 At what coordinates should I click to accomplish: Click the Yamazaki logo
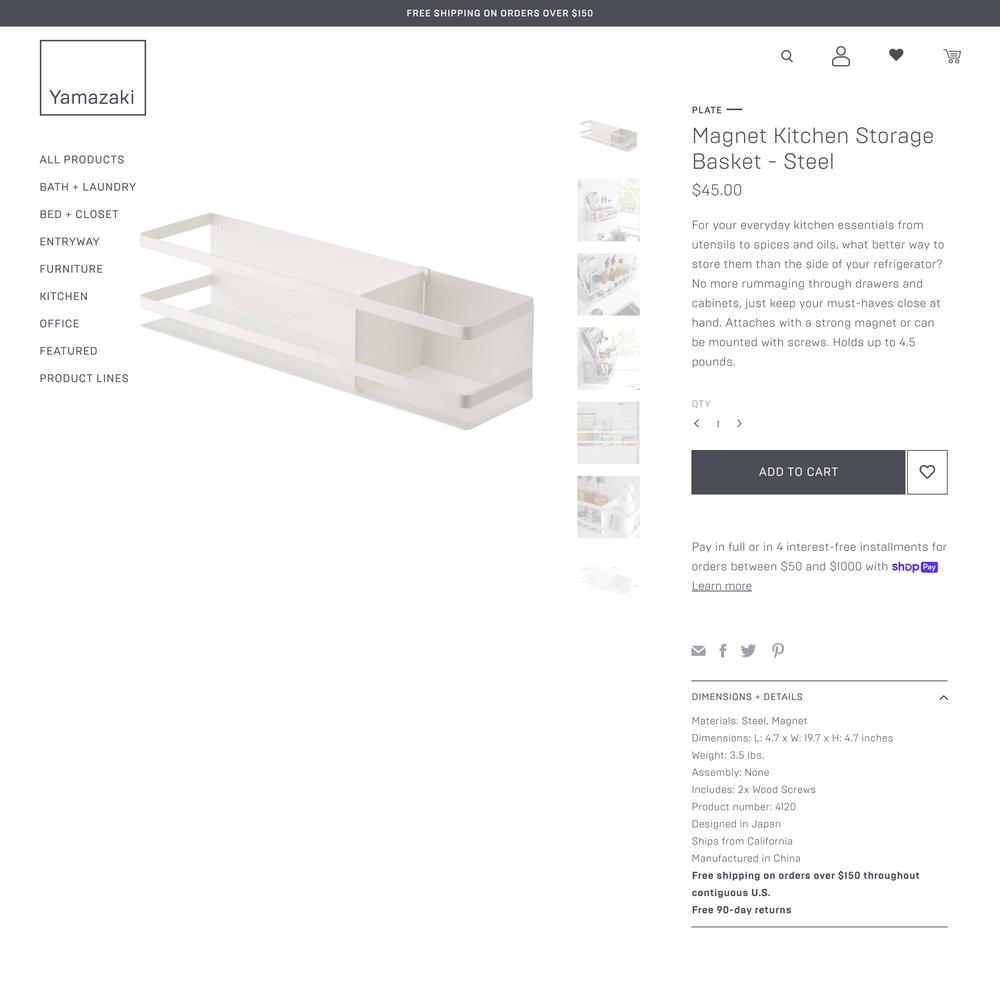tap(93, 78)
